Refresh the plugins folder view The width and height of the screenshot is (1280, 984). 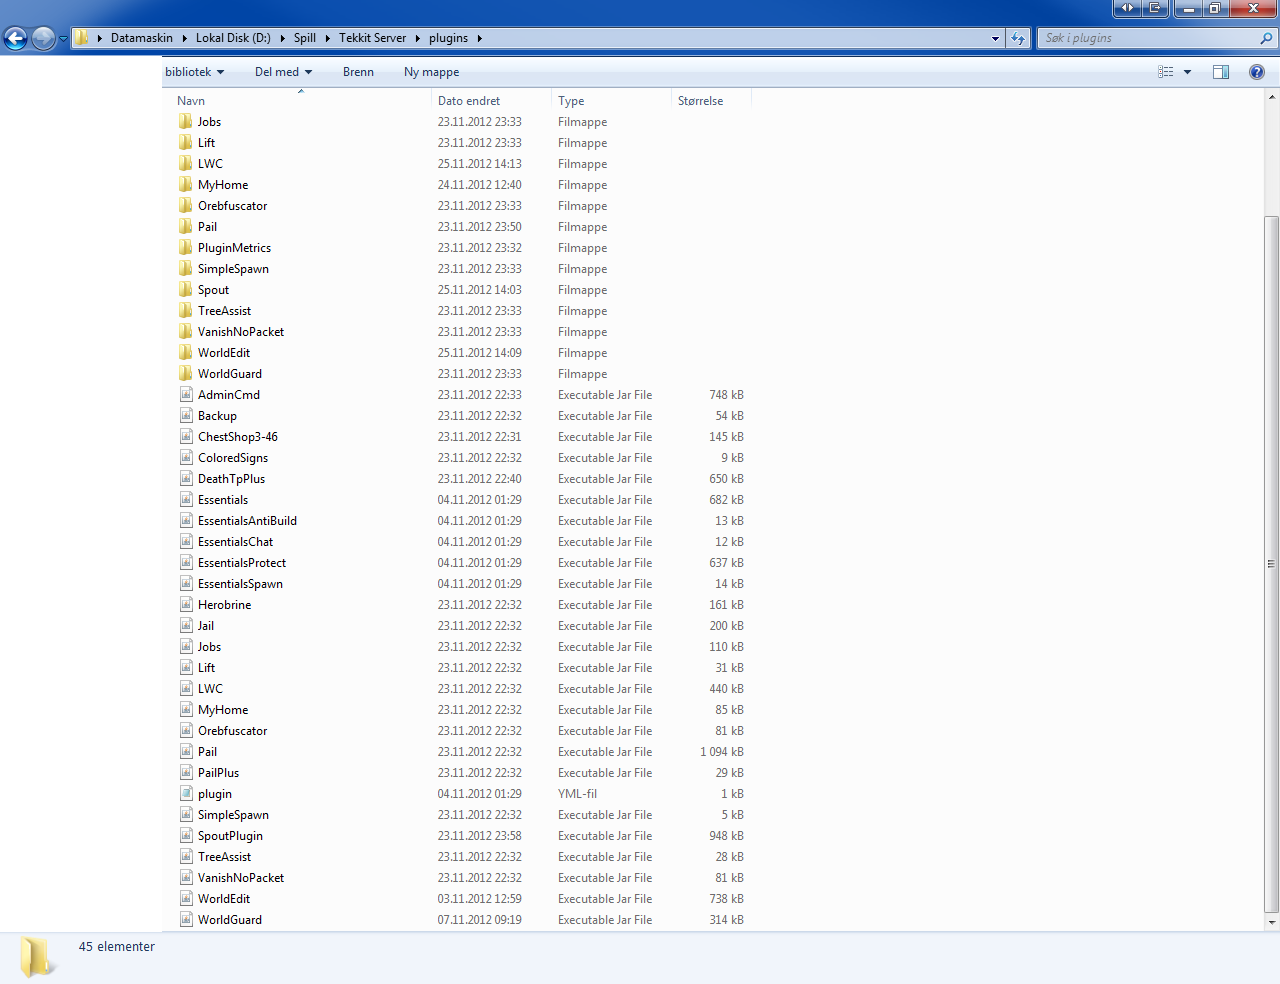[x=1018, y=38]
